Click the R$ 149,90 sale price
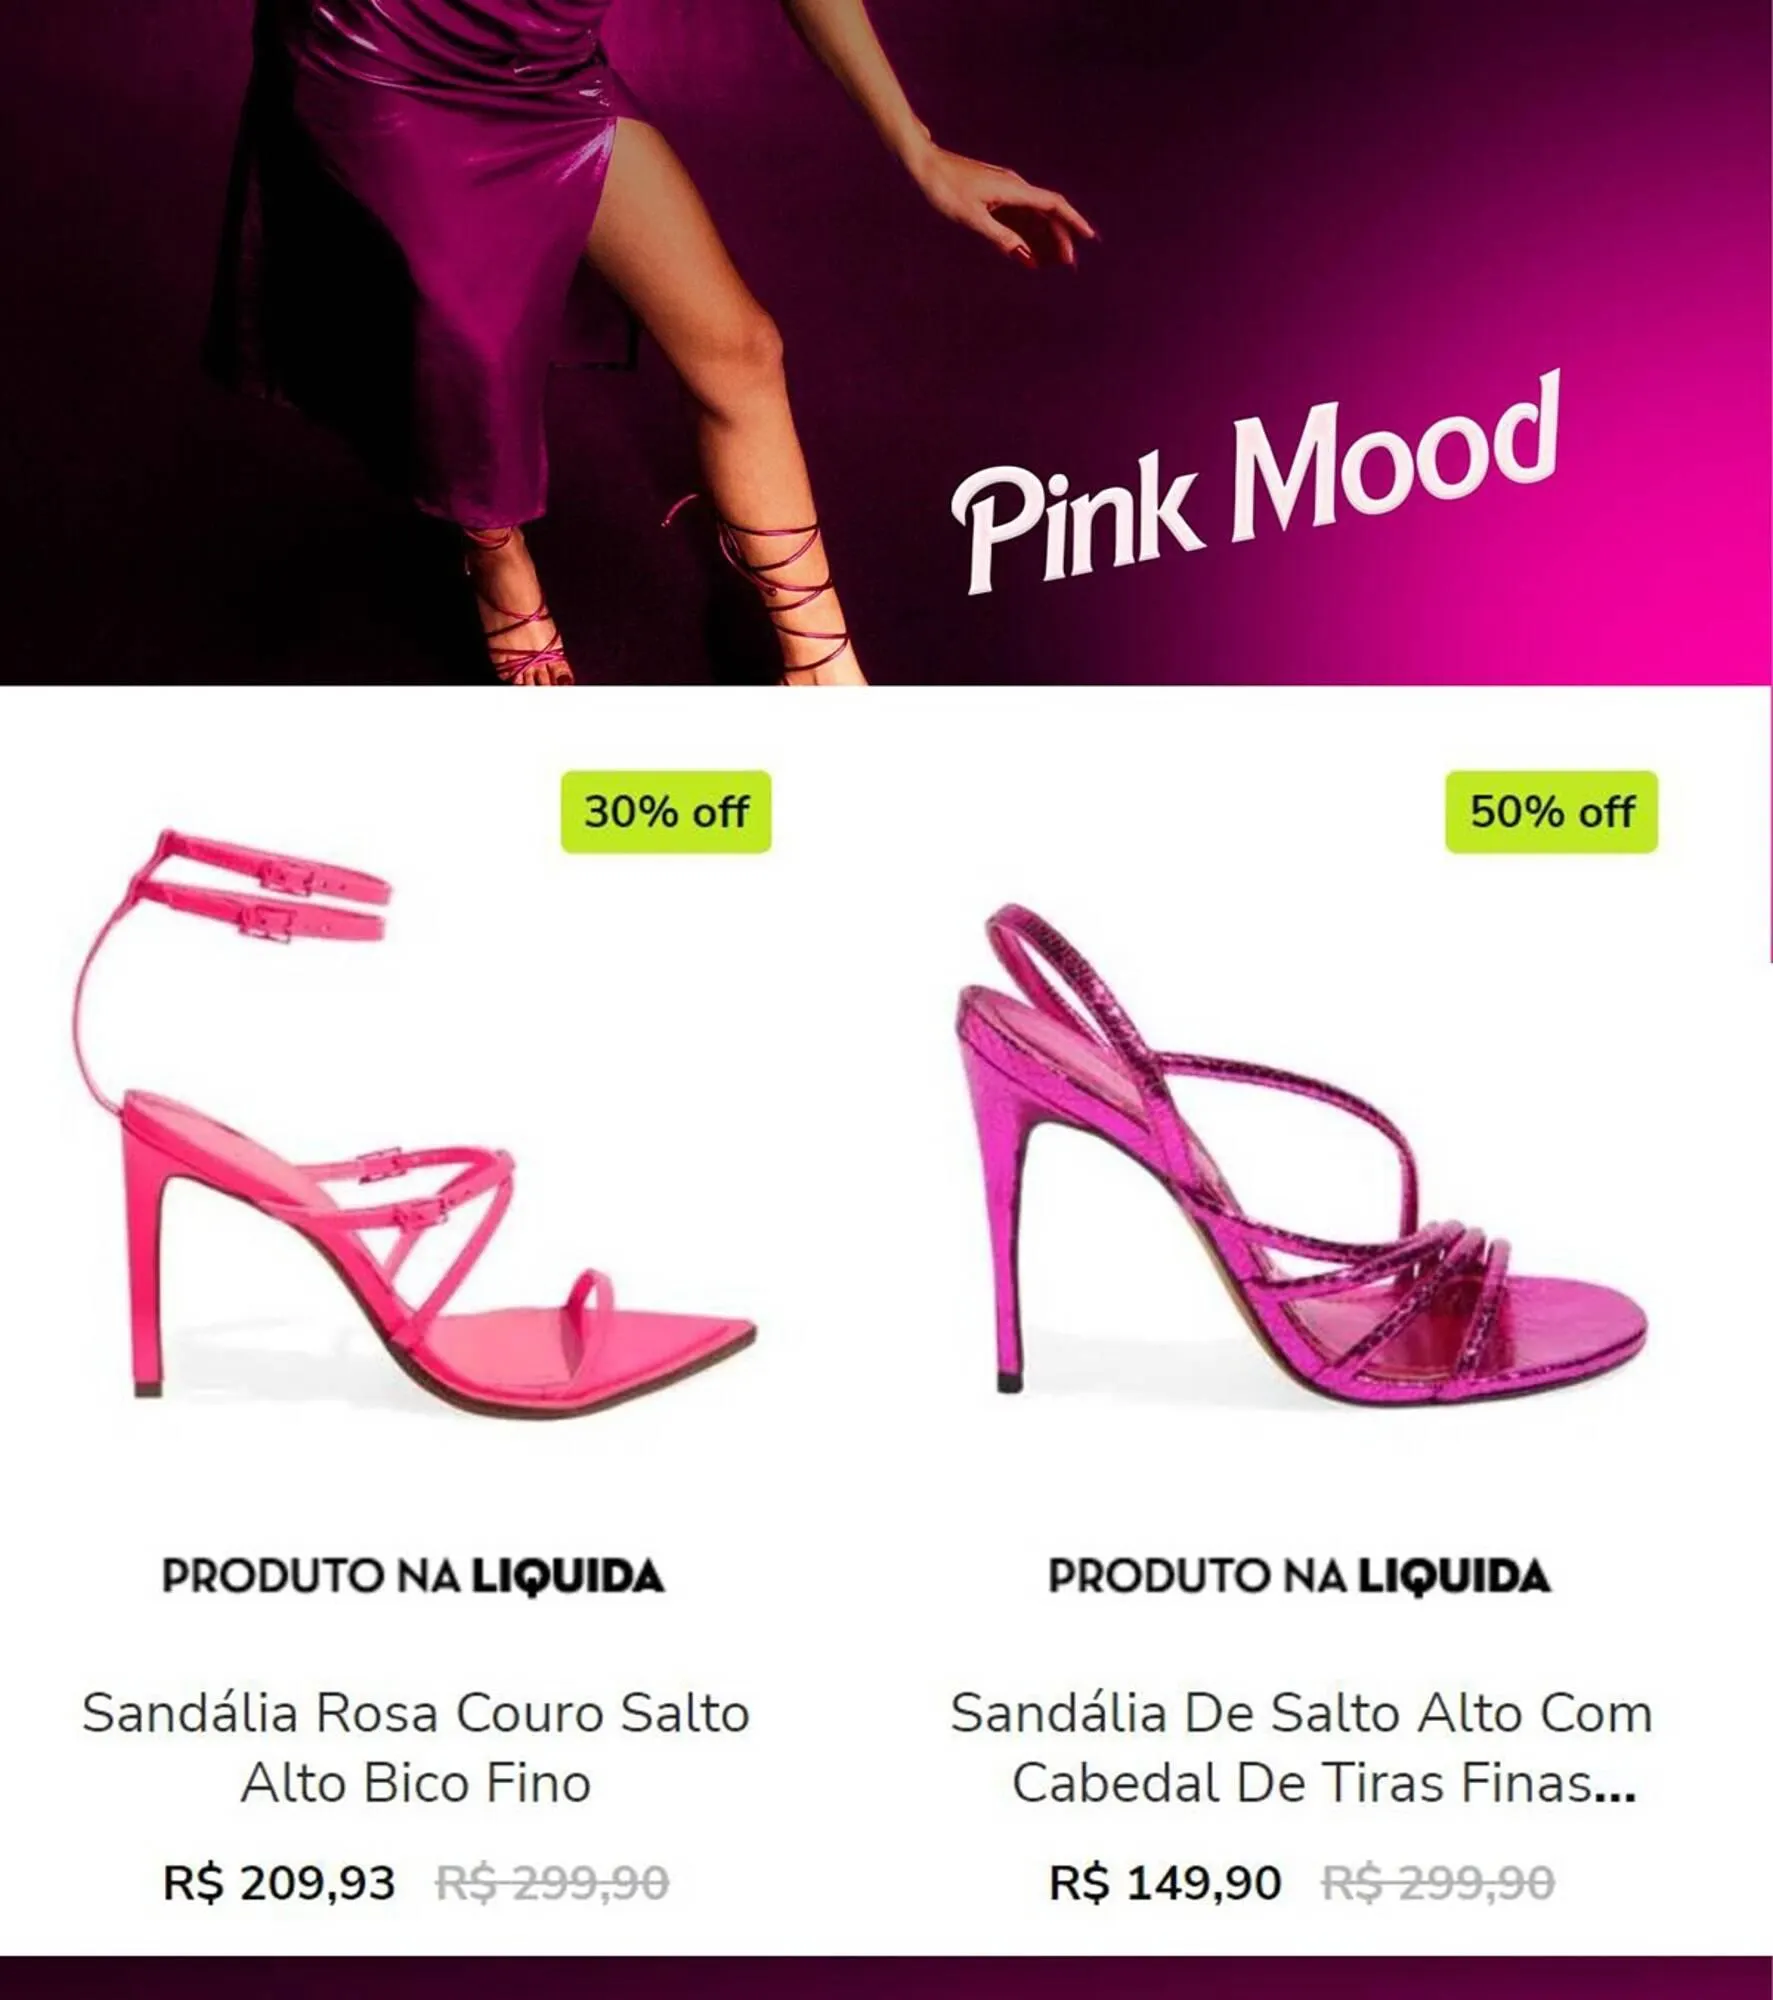This screenshot has height=2000, width=1773. pos(1165,1883)
